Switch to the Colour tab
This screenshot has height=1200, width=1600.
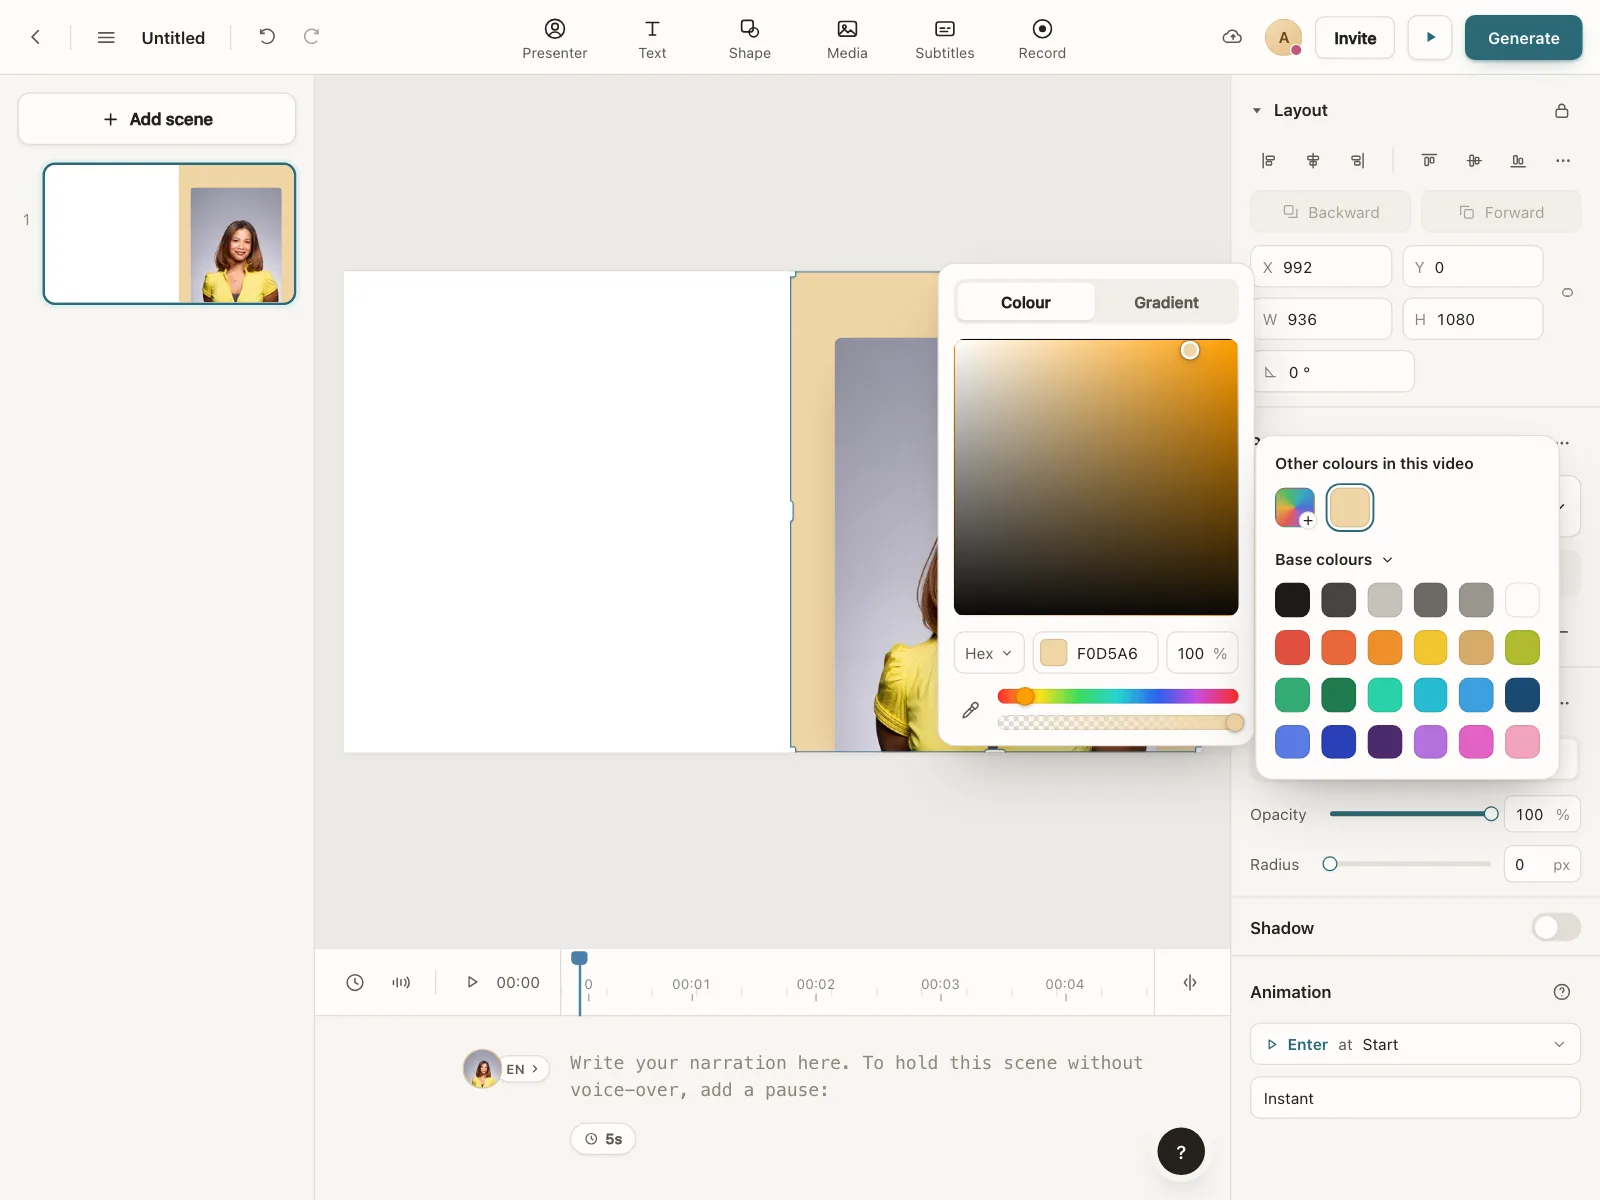1026,302
